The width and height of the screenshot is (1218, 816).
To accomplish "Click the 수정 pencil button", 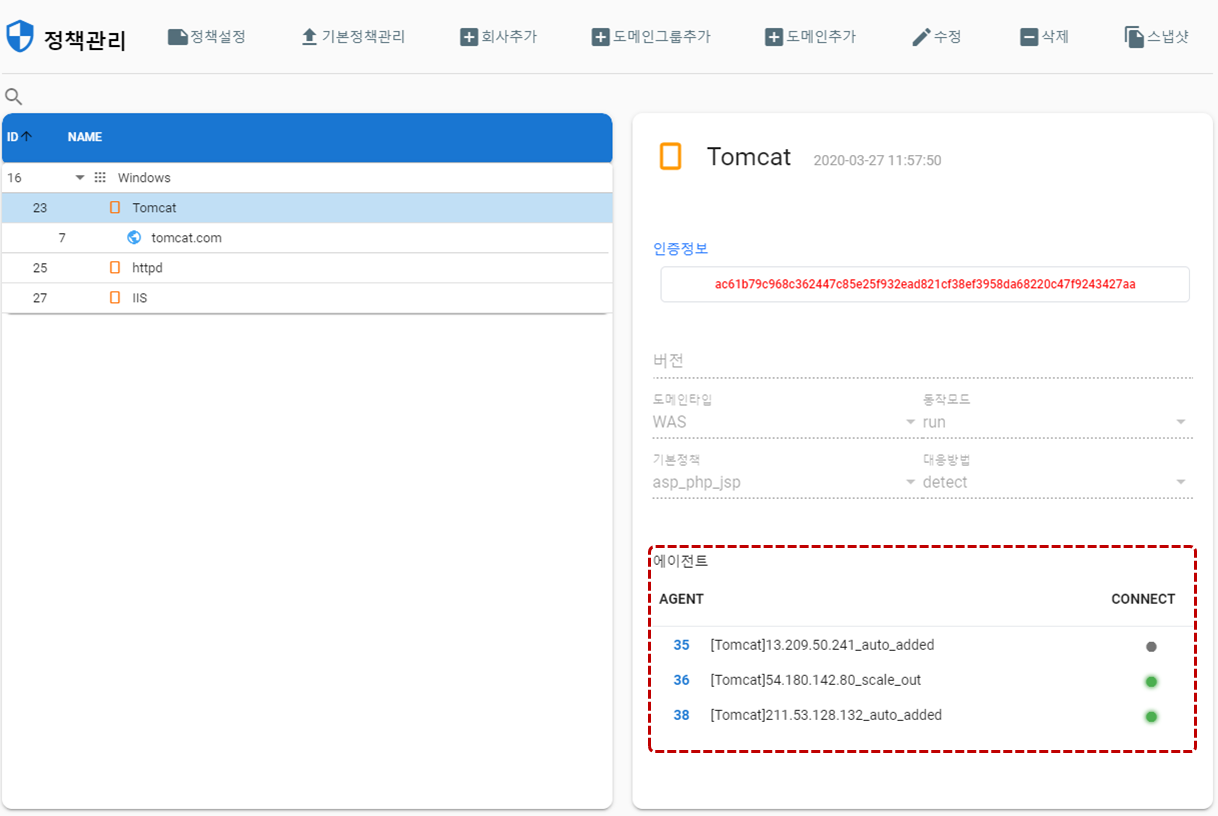I will (x=937, y=37).
